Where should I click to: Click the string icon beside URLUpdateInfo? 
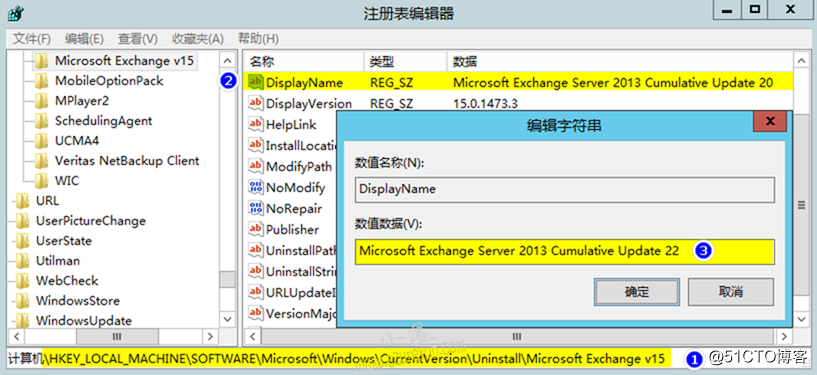click(x=255, y=292)
